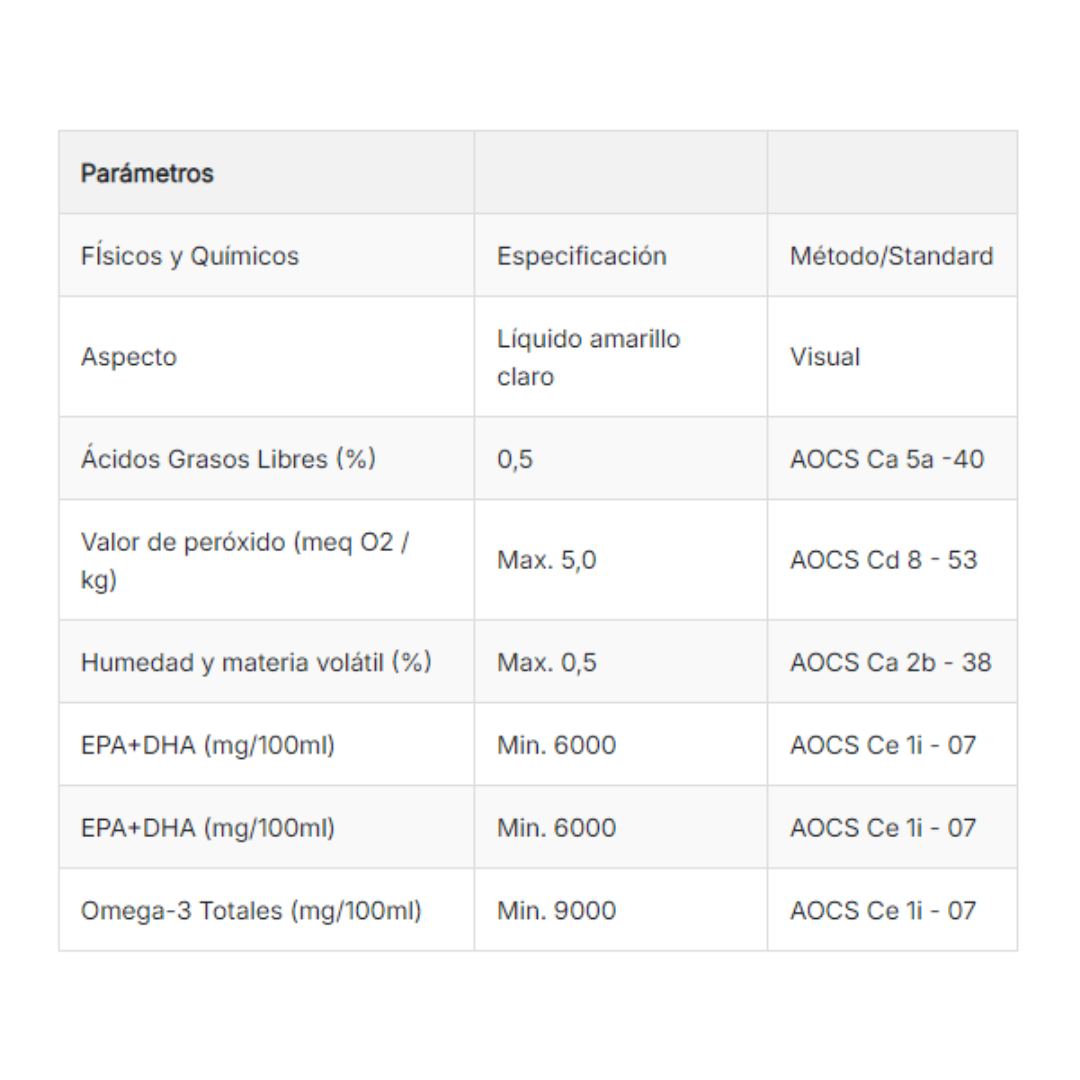Click the Humedad y materia volátil cell
Screen dimensions: 1080x1080
[255, 662]
